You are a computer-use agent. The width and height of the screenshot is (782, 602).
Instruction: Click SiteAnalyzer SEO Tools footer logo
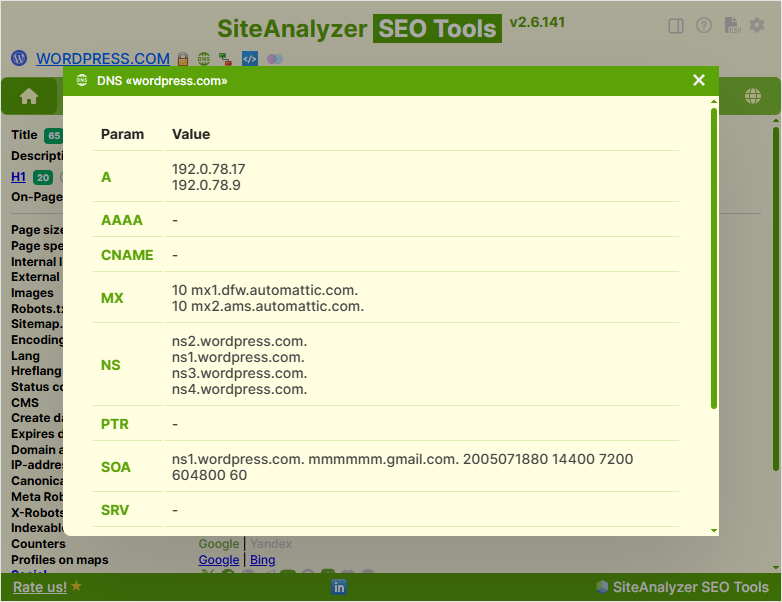pyautogui.click(x=682, y=587)
